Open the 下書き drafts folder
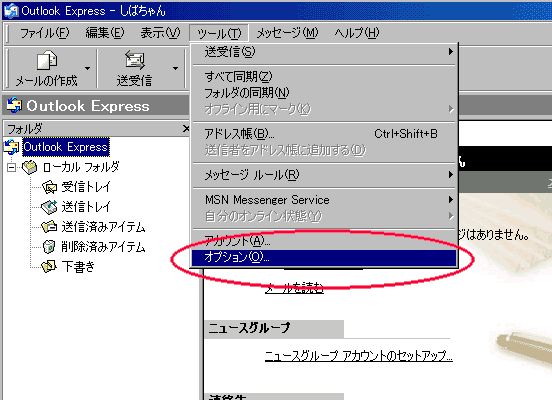Screen dimensions: 552x400 78,267
